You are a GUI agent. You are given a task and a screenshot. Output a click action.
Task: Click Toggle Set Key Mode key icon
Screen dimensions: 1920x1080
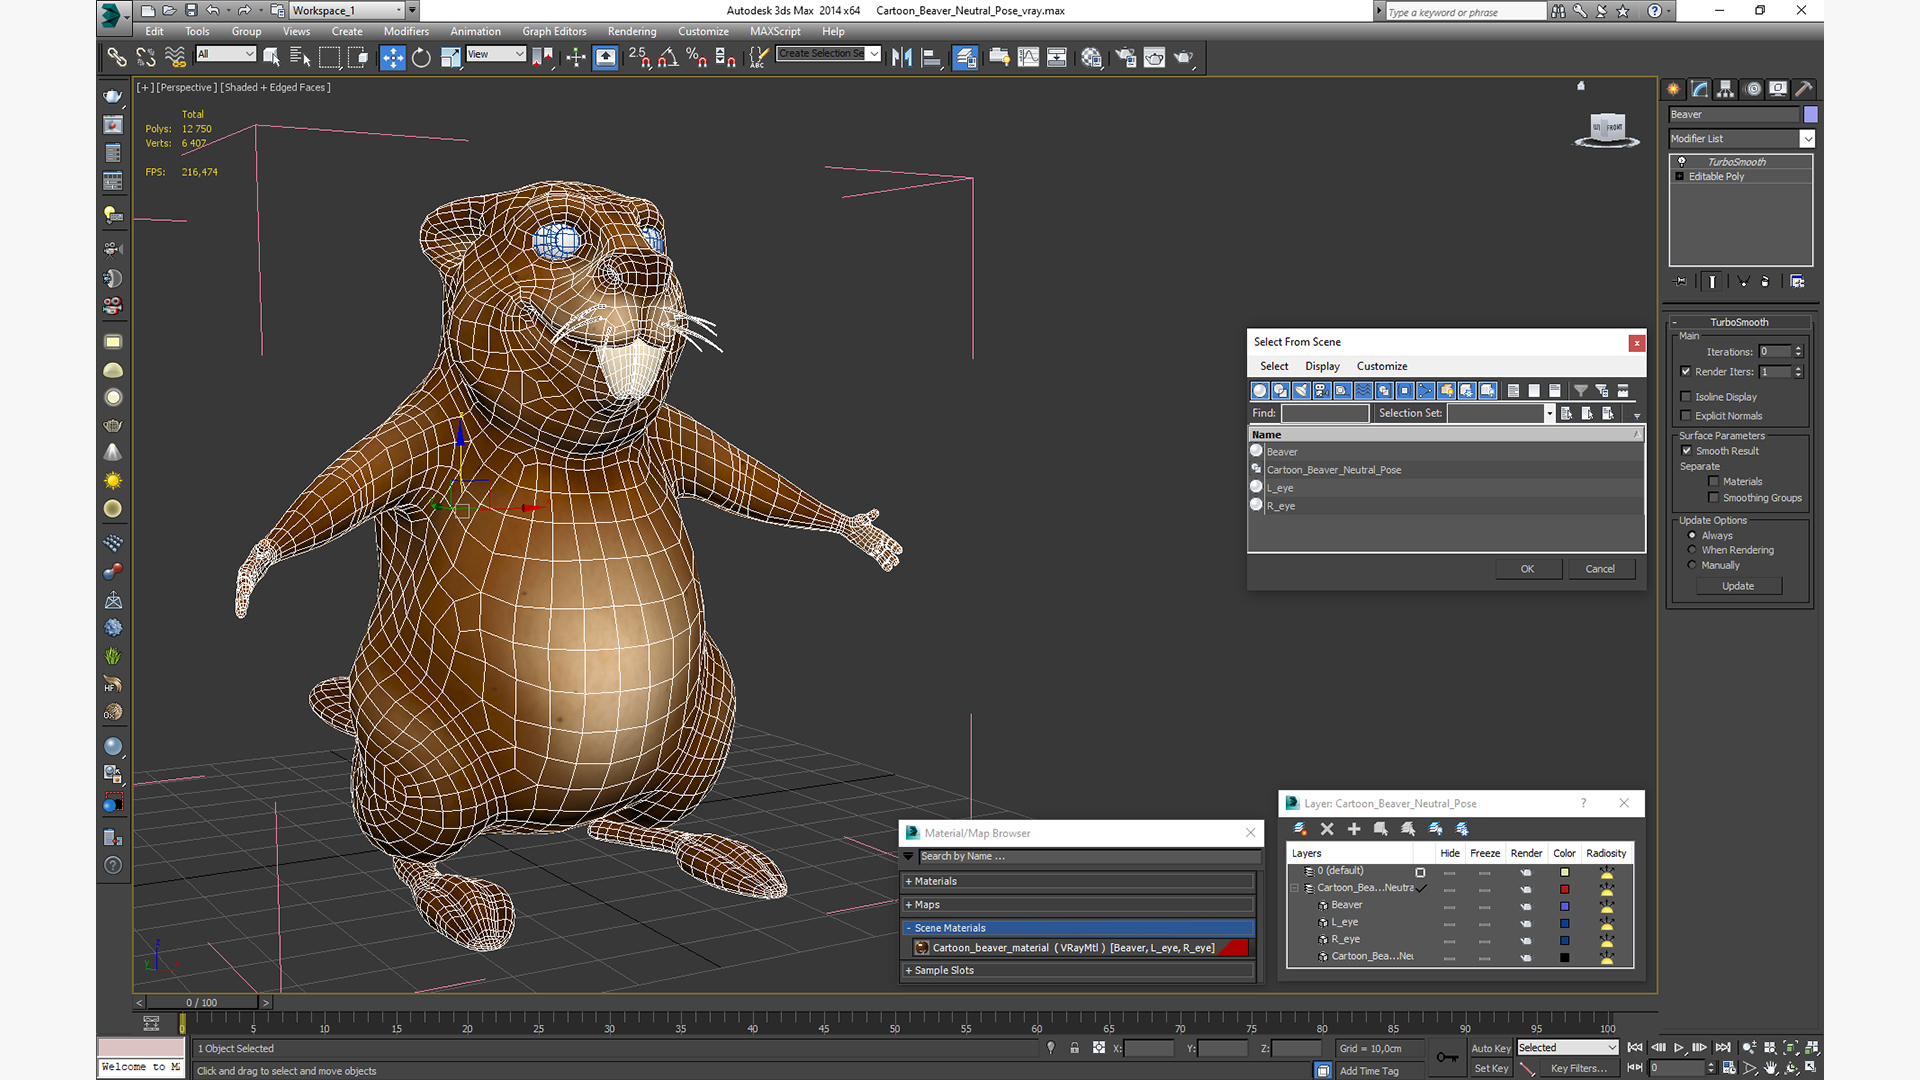(1447, 1057)
